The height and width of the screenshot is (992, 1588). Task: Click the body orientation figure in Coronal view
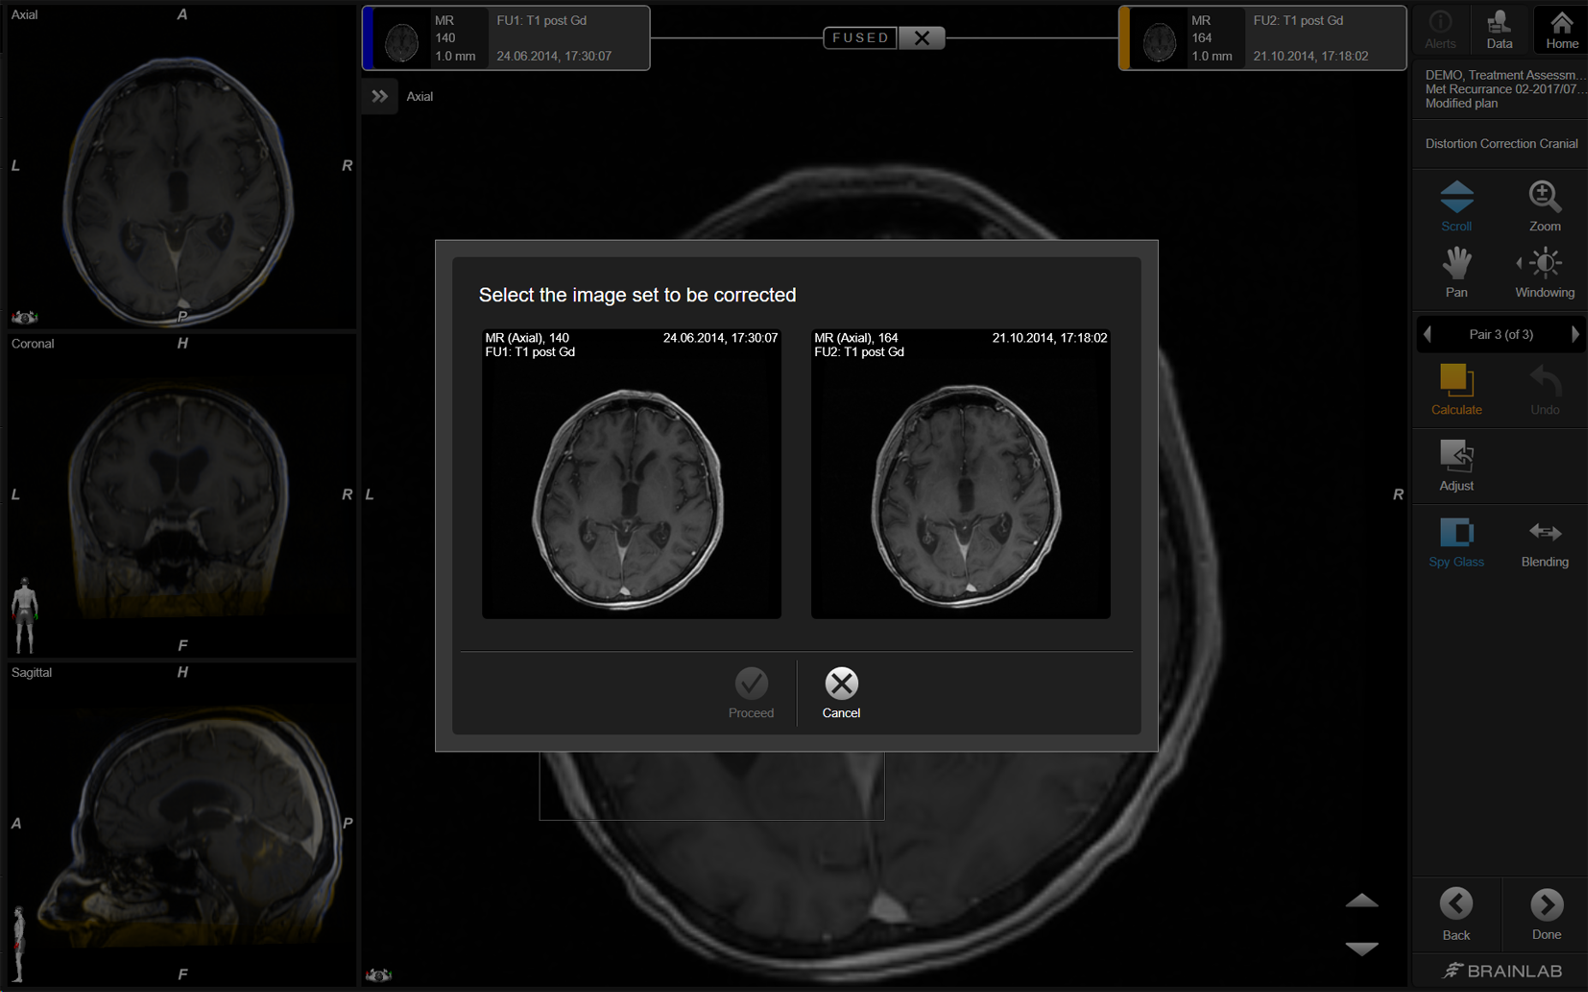coord(24,615)
